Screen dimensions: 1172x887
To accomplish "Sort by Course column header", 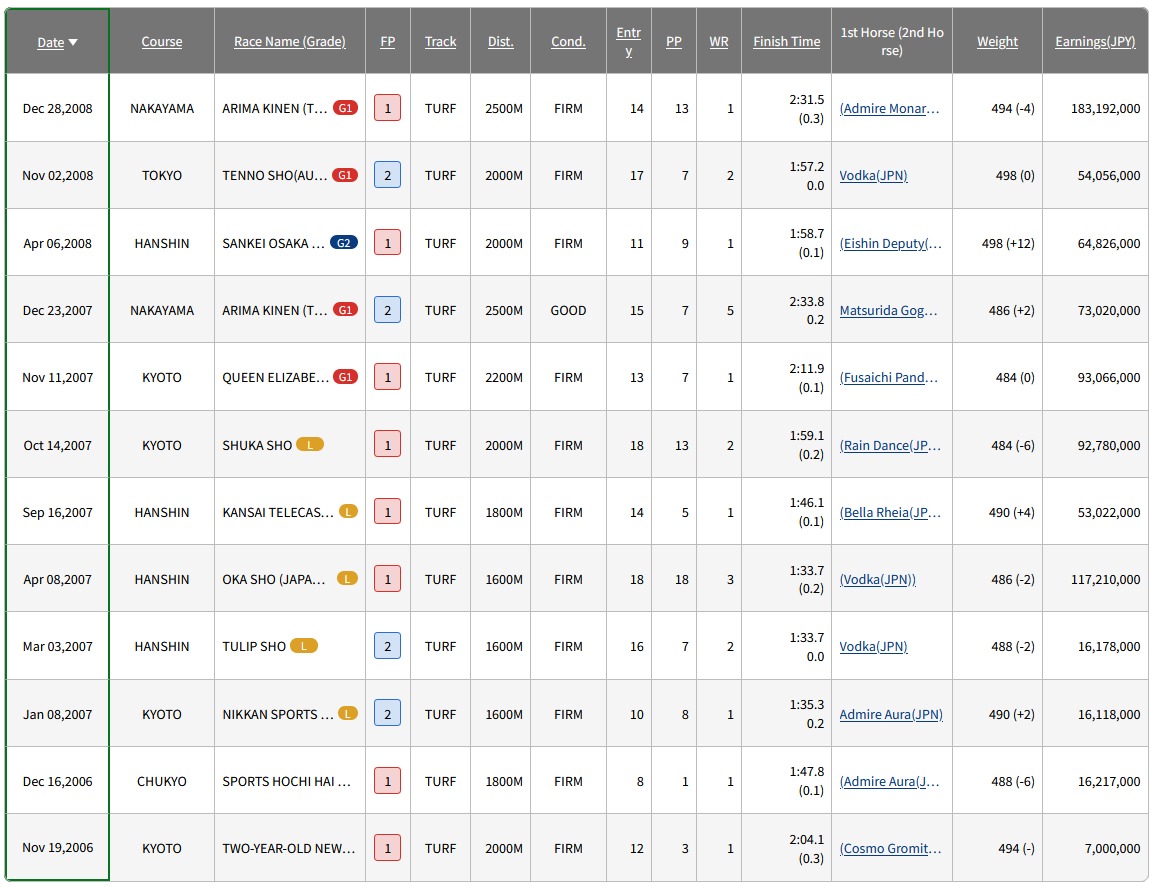I will coord(161,42).
